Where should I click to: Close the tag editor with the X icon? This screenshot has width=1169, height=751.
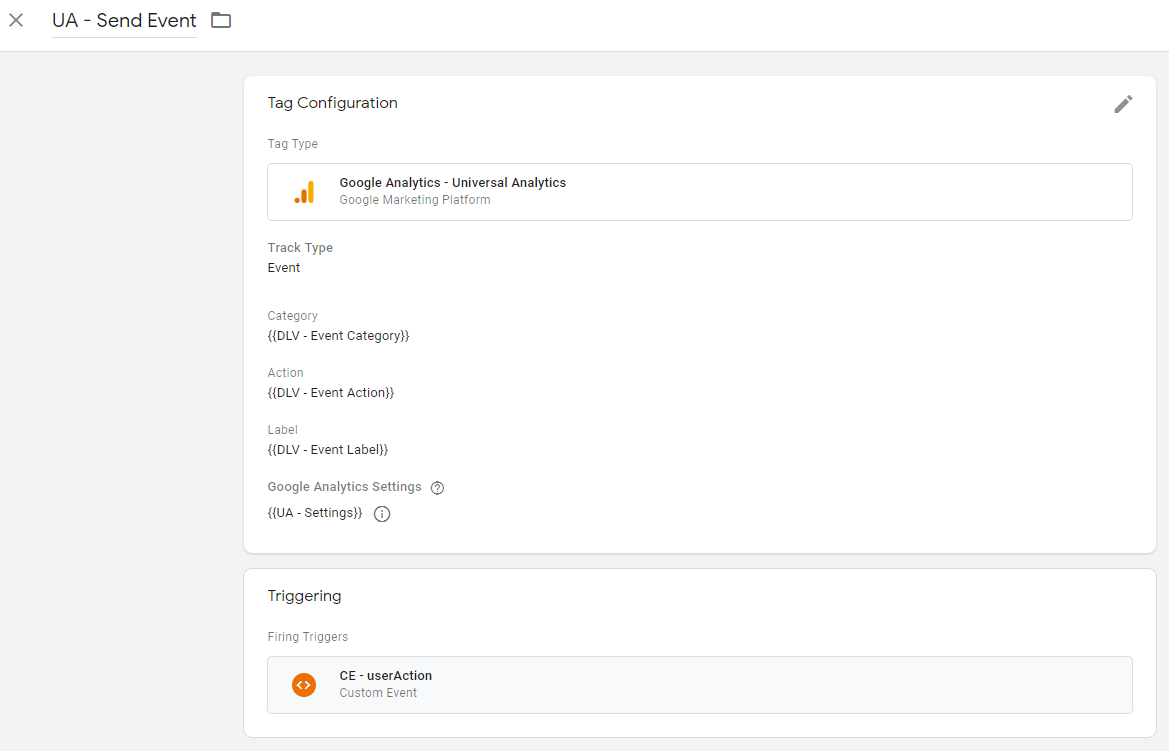click(16, 20)
